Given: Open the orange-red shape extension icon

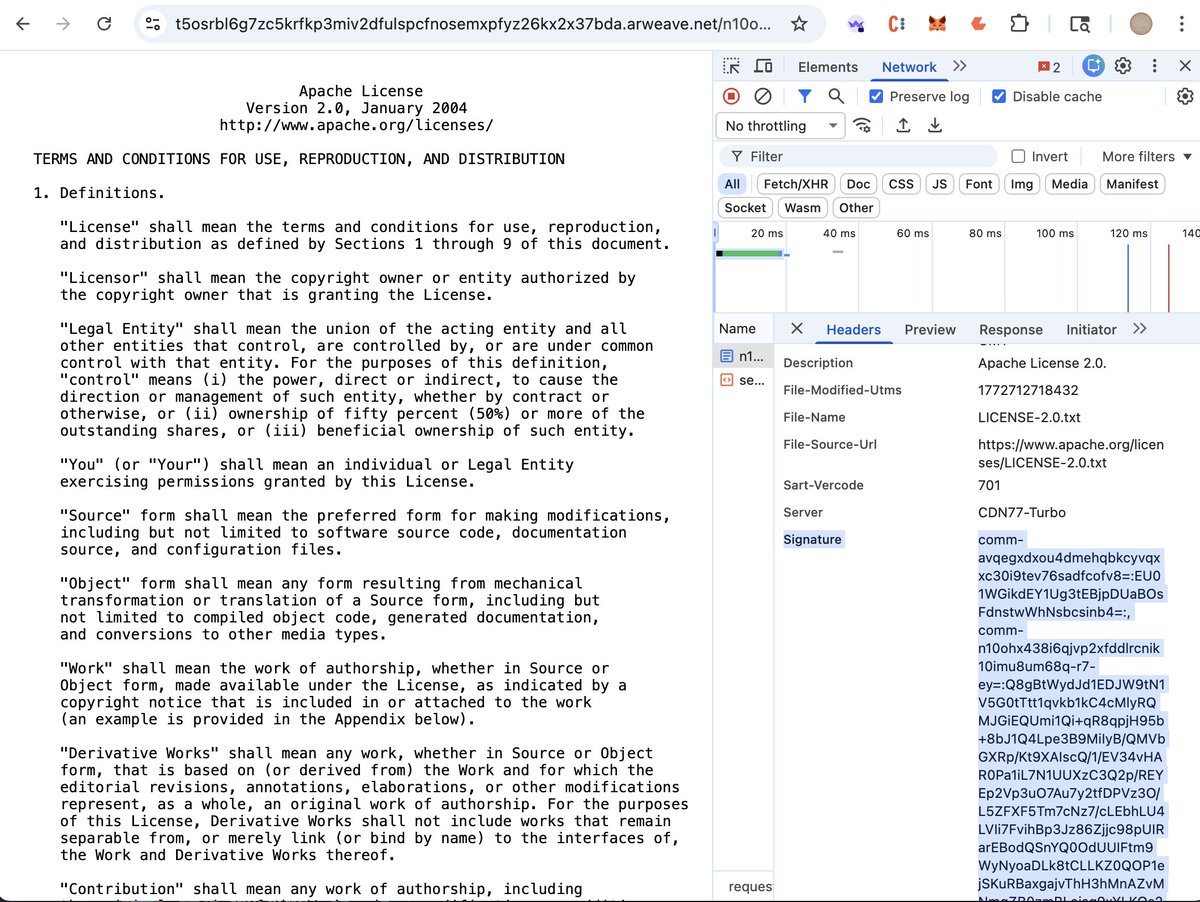Looking at the screenshot, I should (x=978, y=24).
